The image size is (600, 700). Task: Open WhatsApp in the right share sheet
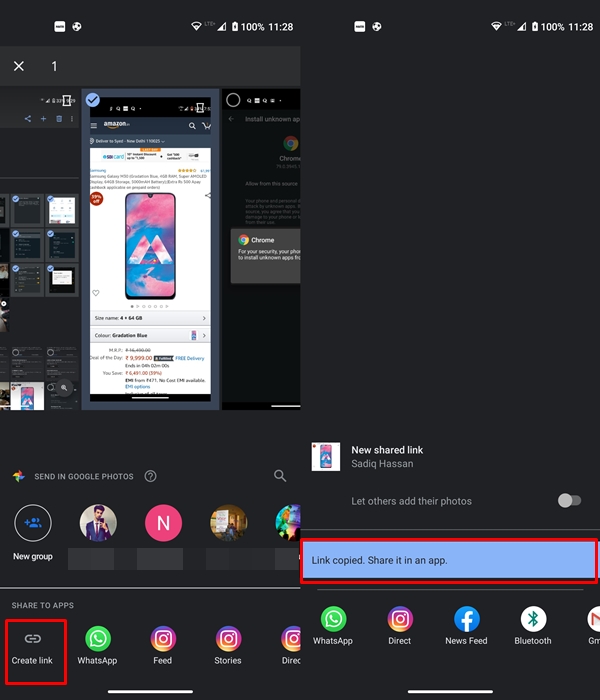333,625
